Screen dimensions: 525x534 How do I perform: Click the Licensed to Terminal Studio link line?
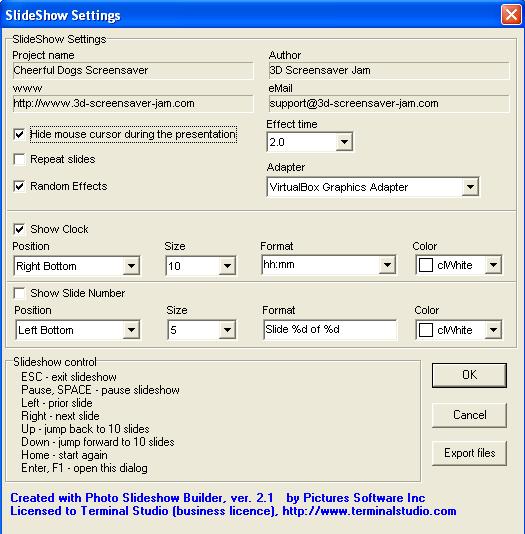[x=233, y=511]
